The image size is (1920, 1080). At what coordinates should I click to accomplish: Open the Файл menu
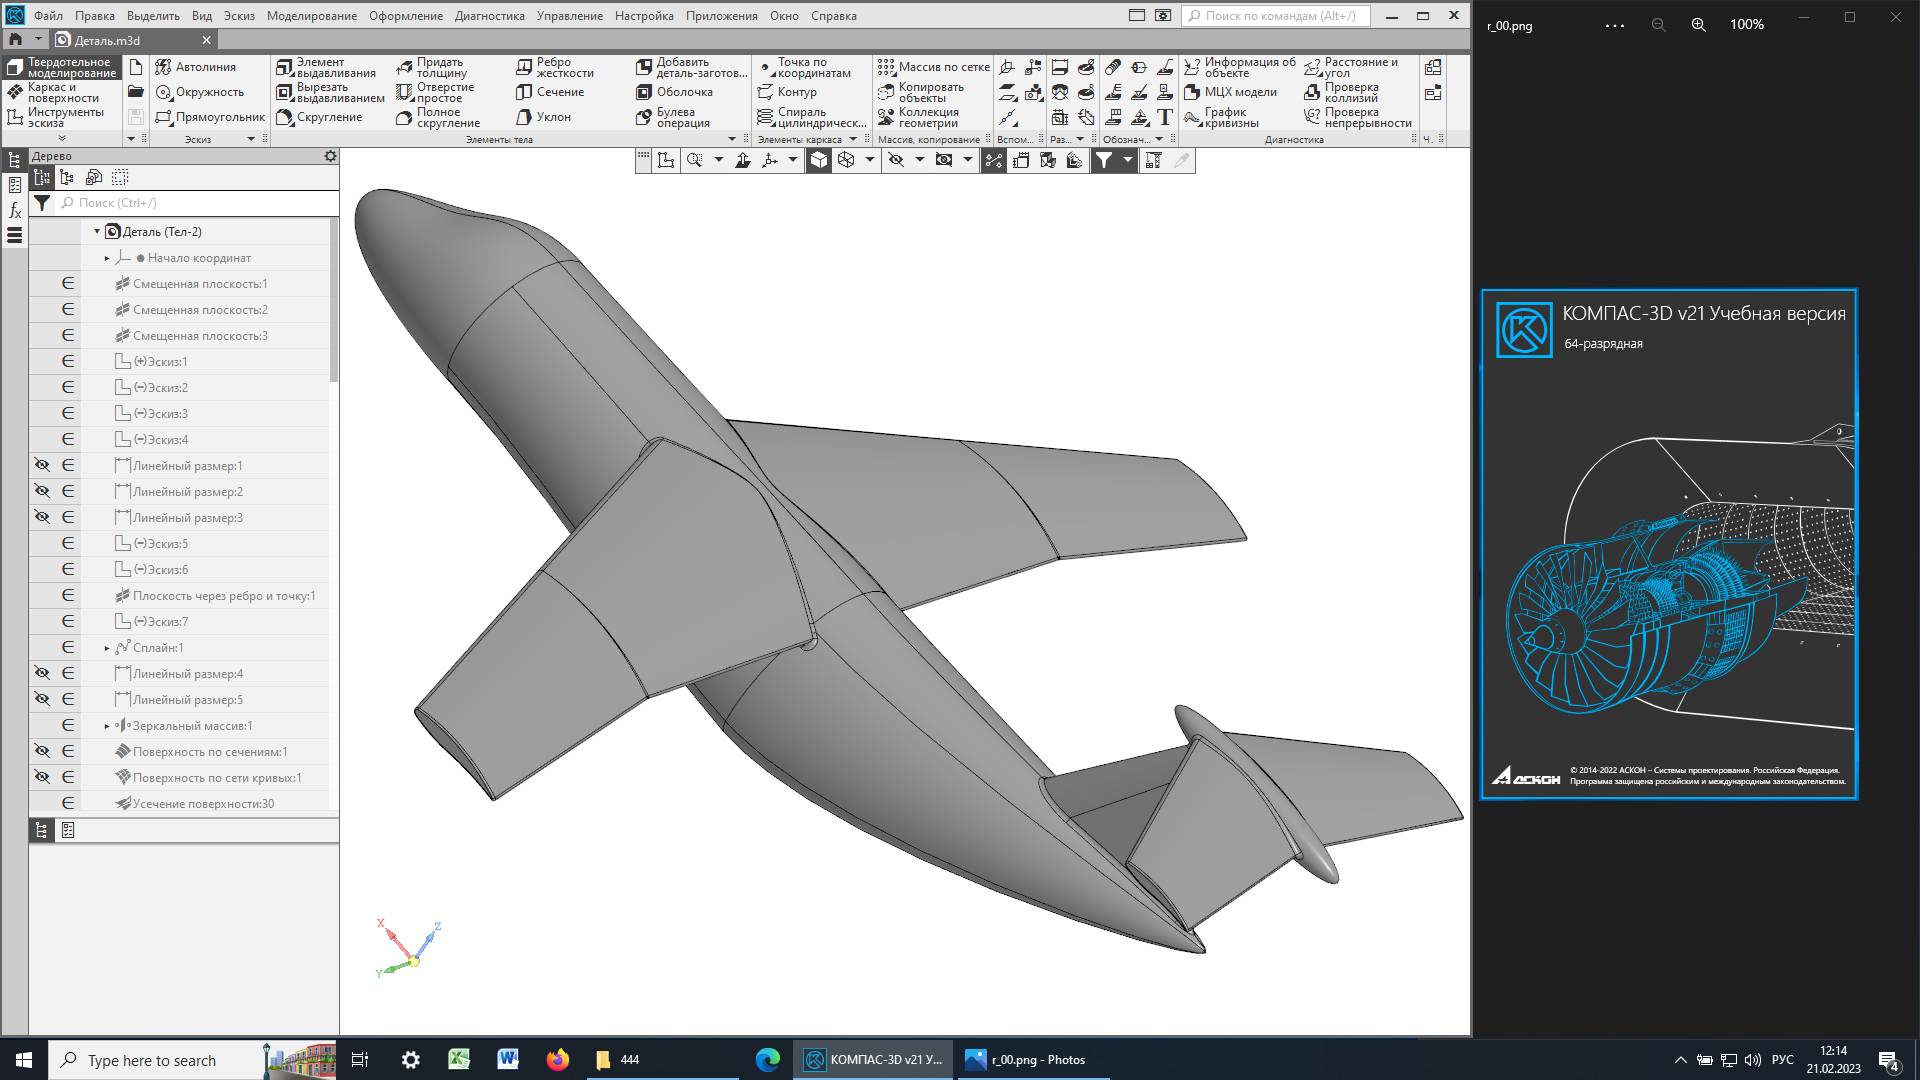point(48,16)
